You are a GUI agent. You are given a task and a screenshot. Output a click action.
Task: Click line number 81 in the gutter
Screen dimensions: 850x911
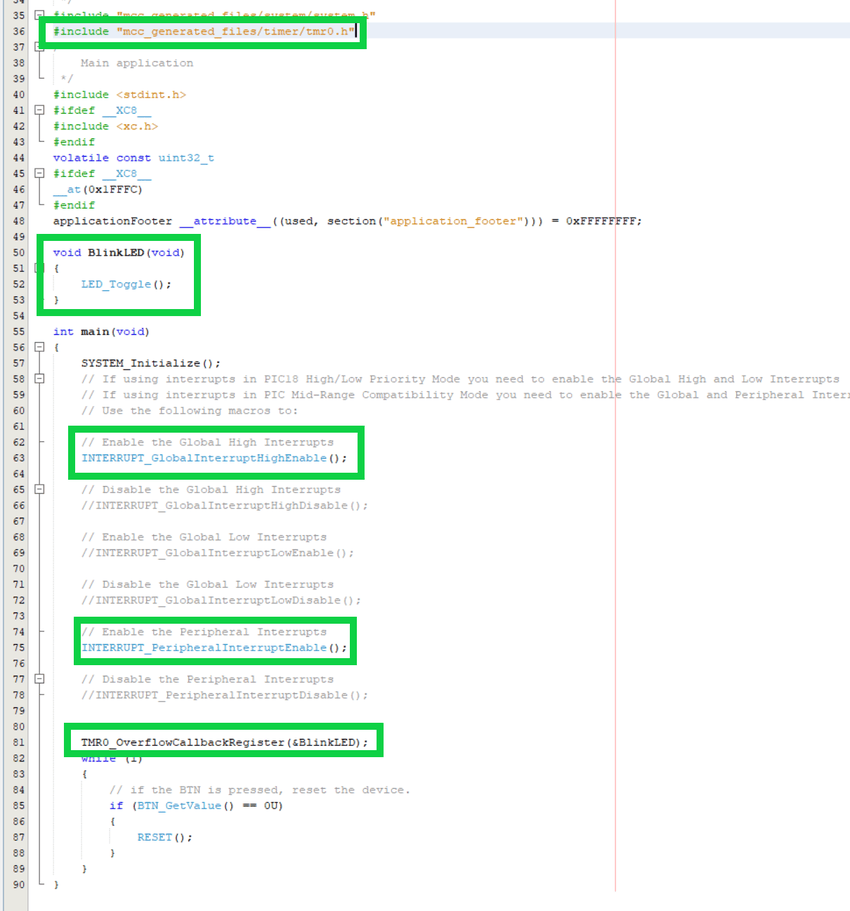[x=19, y=742]
